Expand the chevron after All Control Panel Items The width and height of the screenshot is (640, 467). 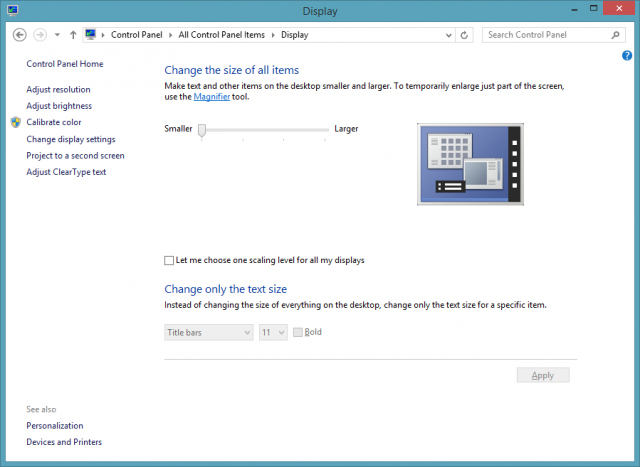273,35
